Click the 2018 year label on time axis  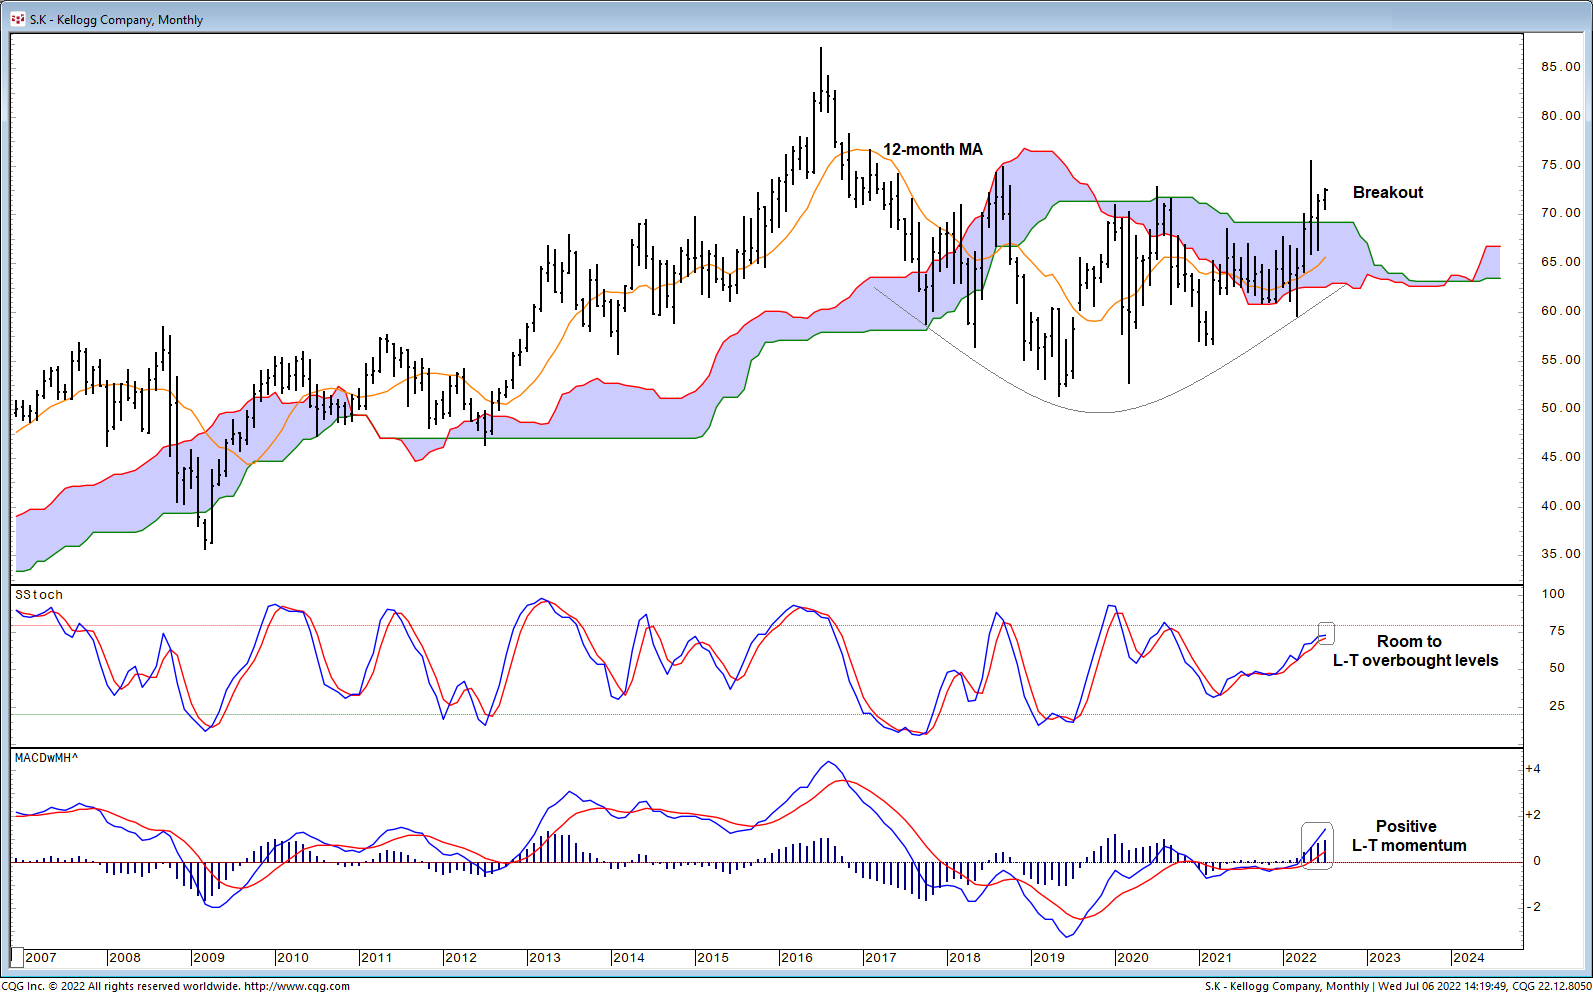965,958
